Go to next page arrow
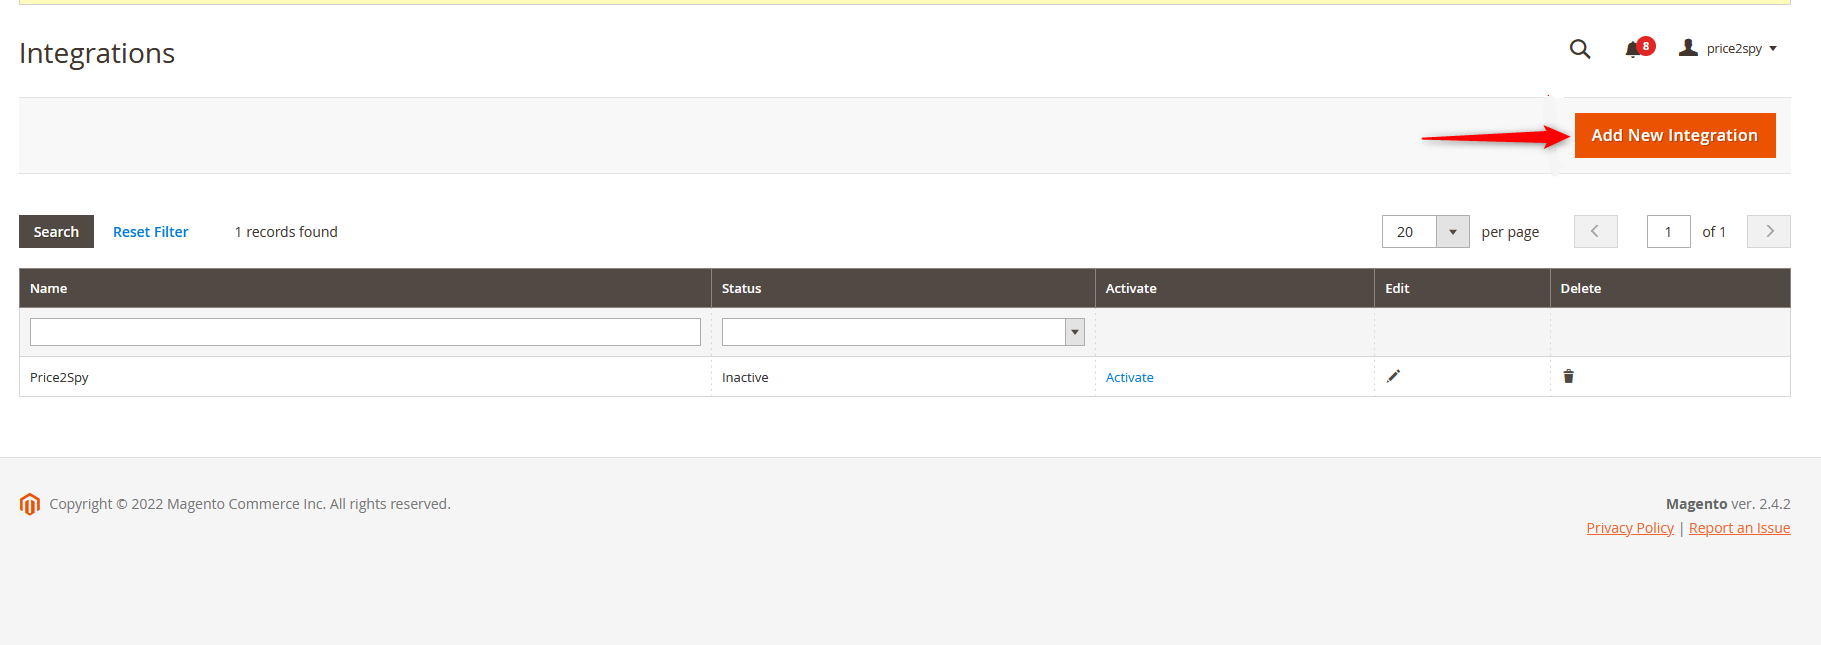The height and width of the screenshot is (645, 1821). (1768, 231)
